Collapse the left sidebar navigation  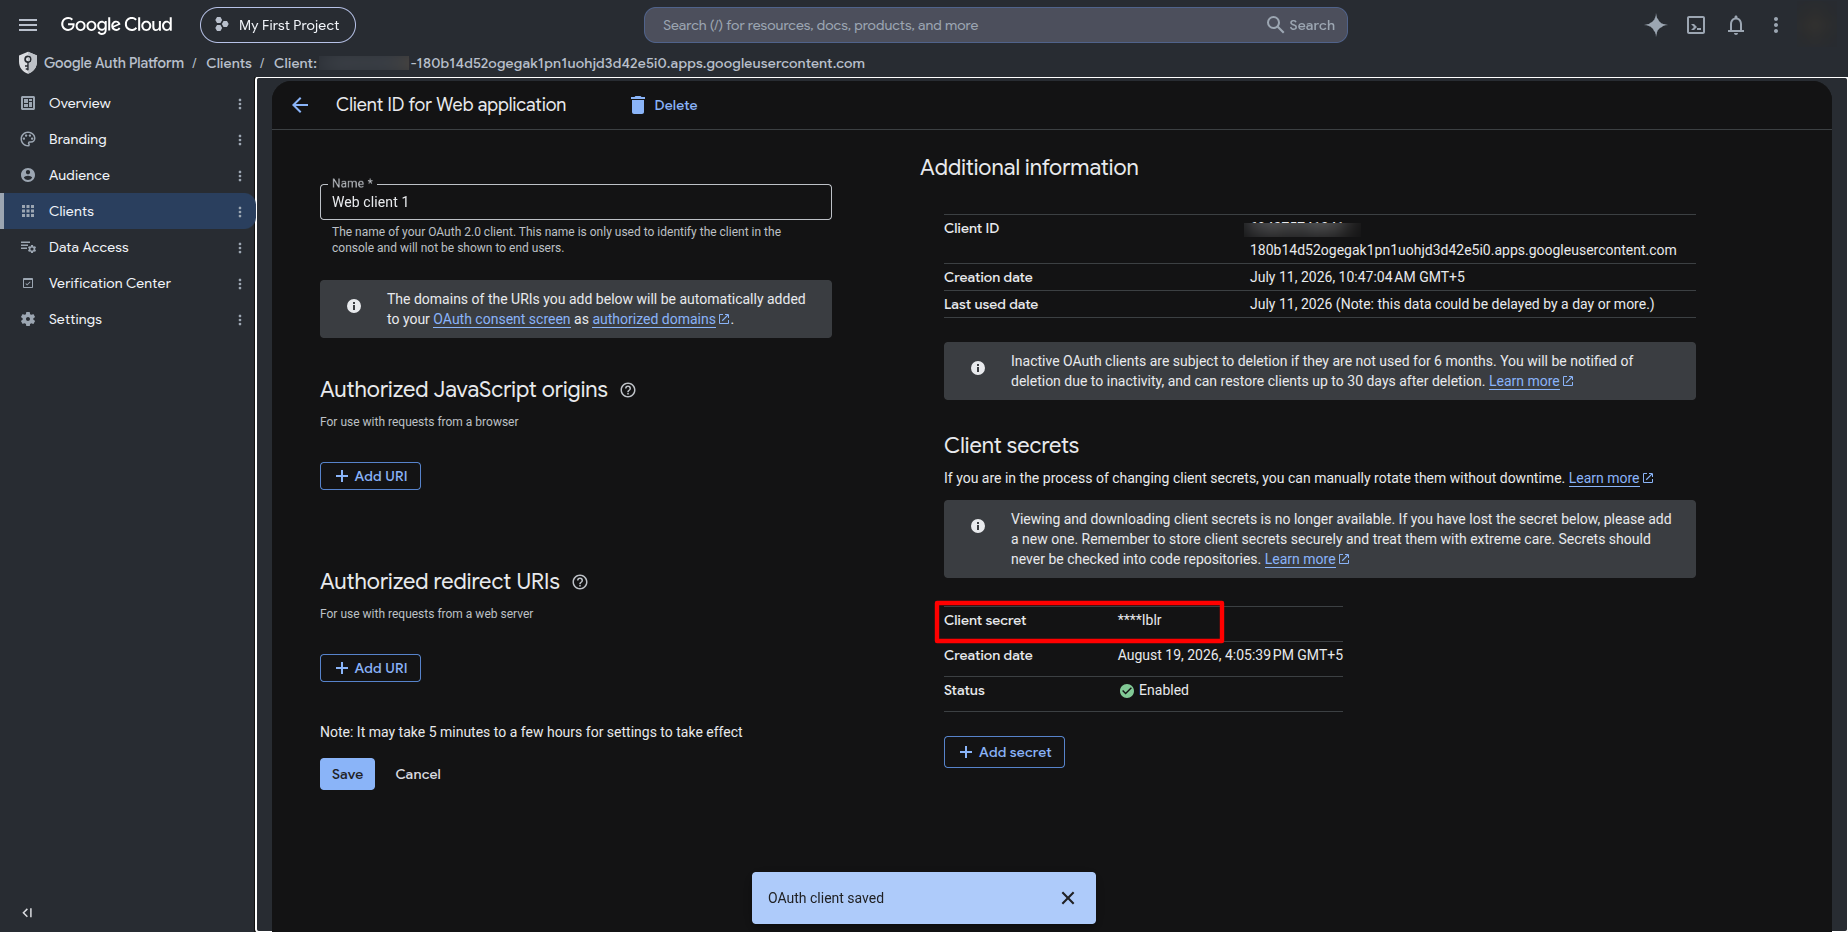(x=27, y=912)
